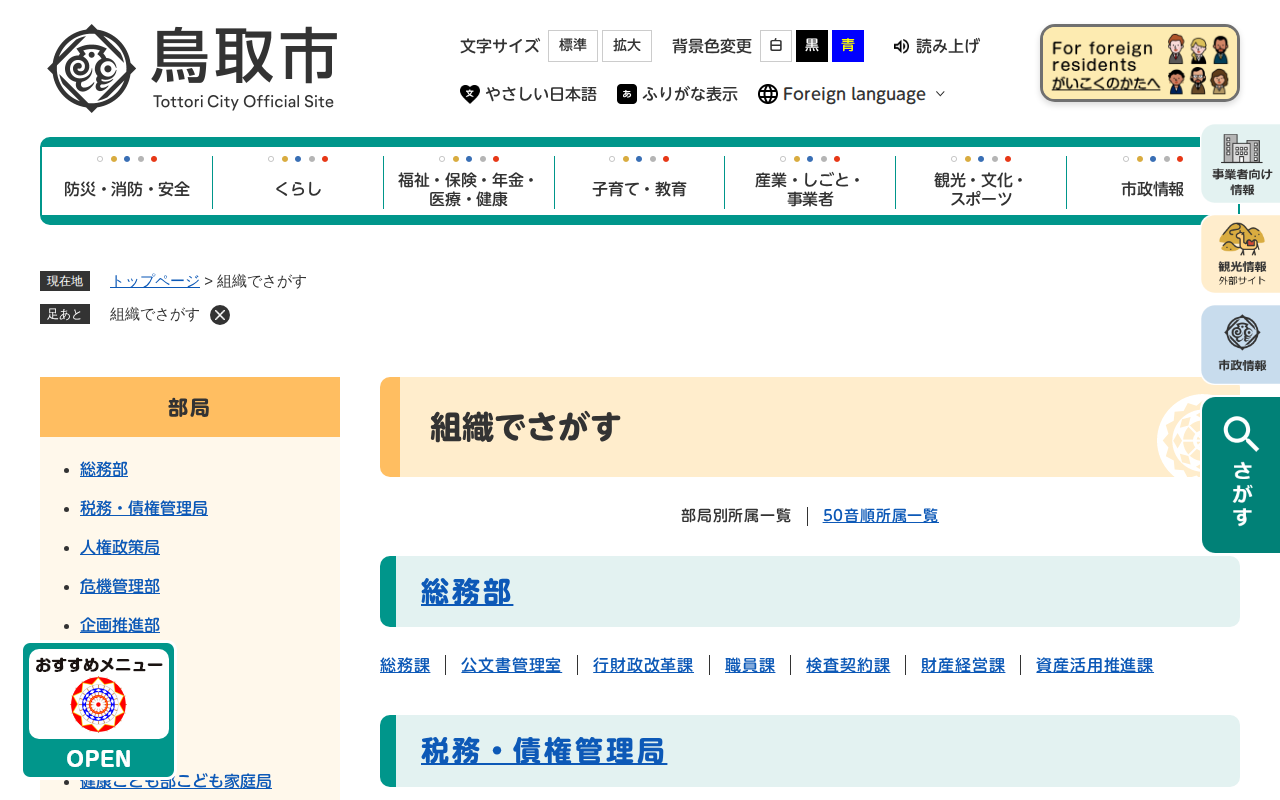Open the 検査契約課 department link
The image size is (1280, 800).
point(848,665)
